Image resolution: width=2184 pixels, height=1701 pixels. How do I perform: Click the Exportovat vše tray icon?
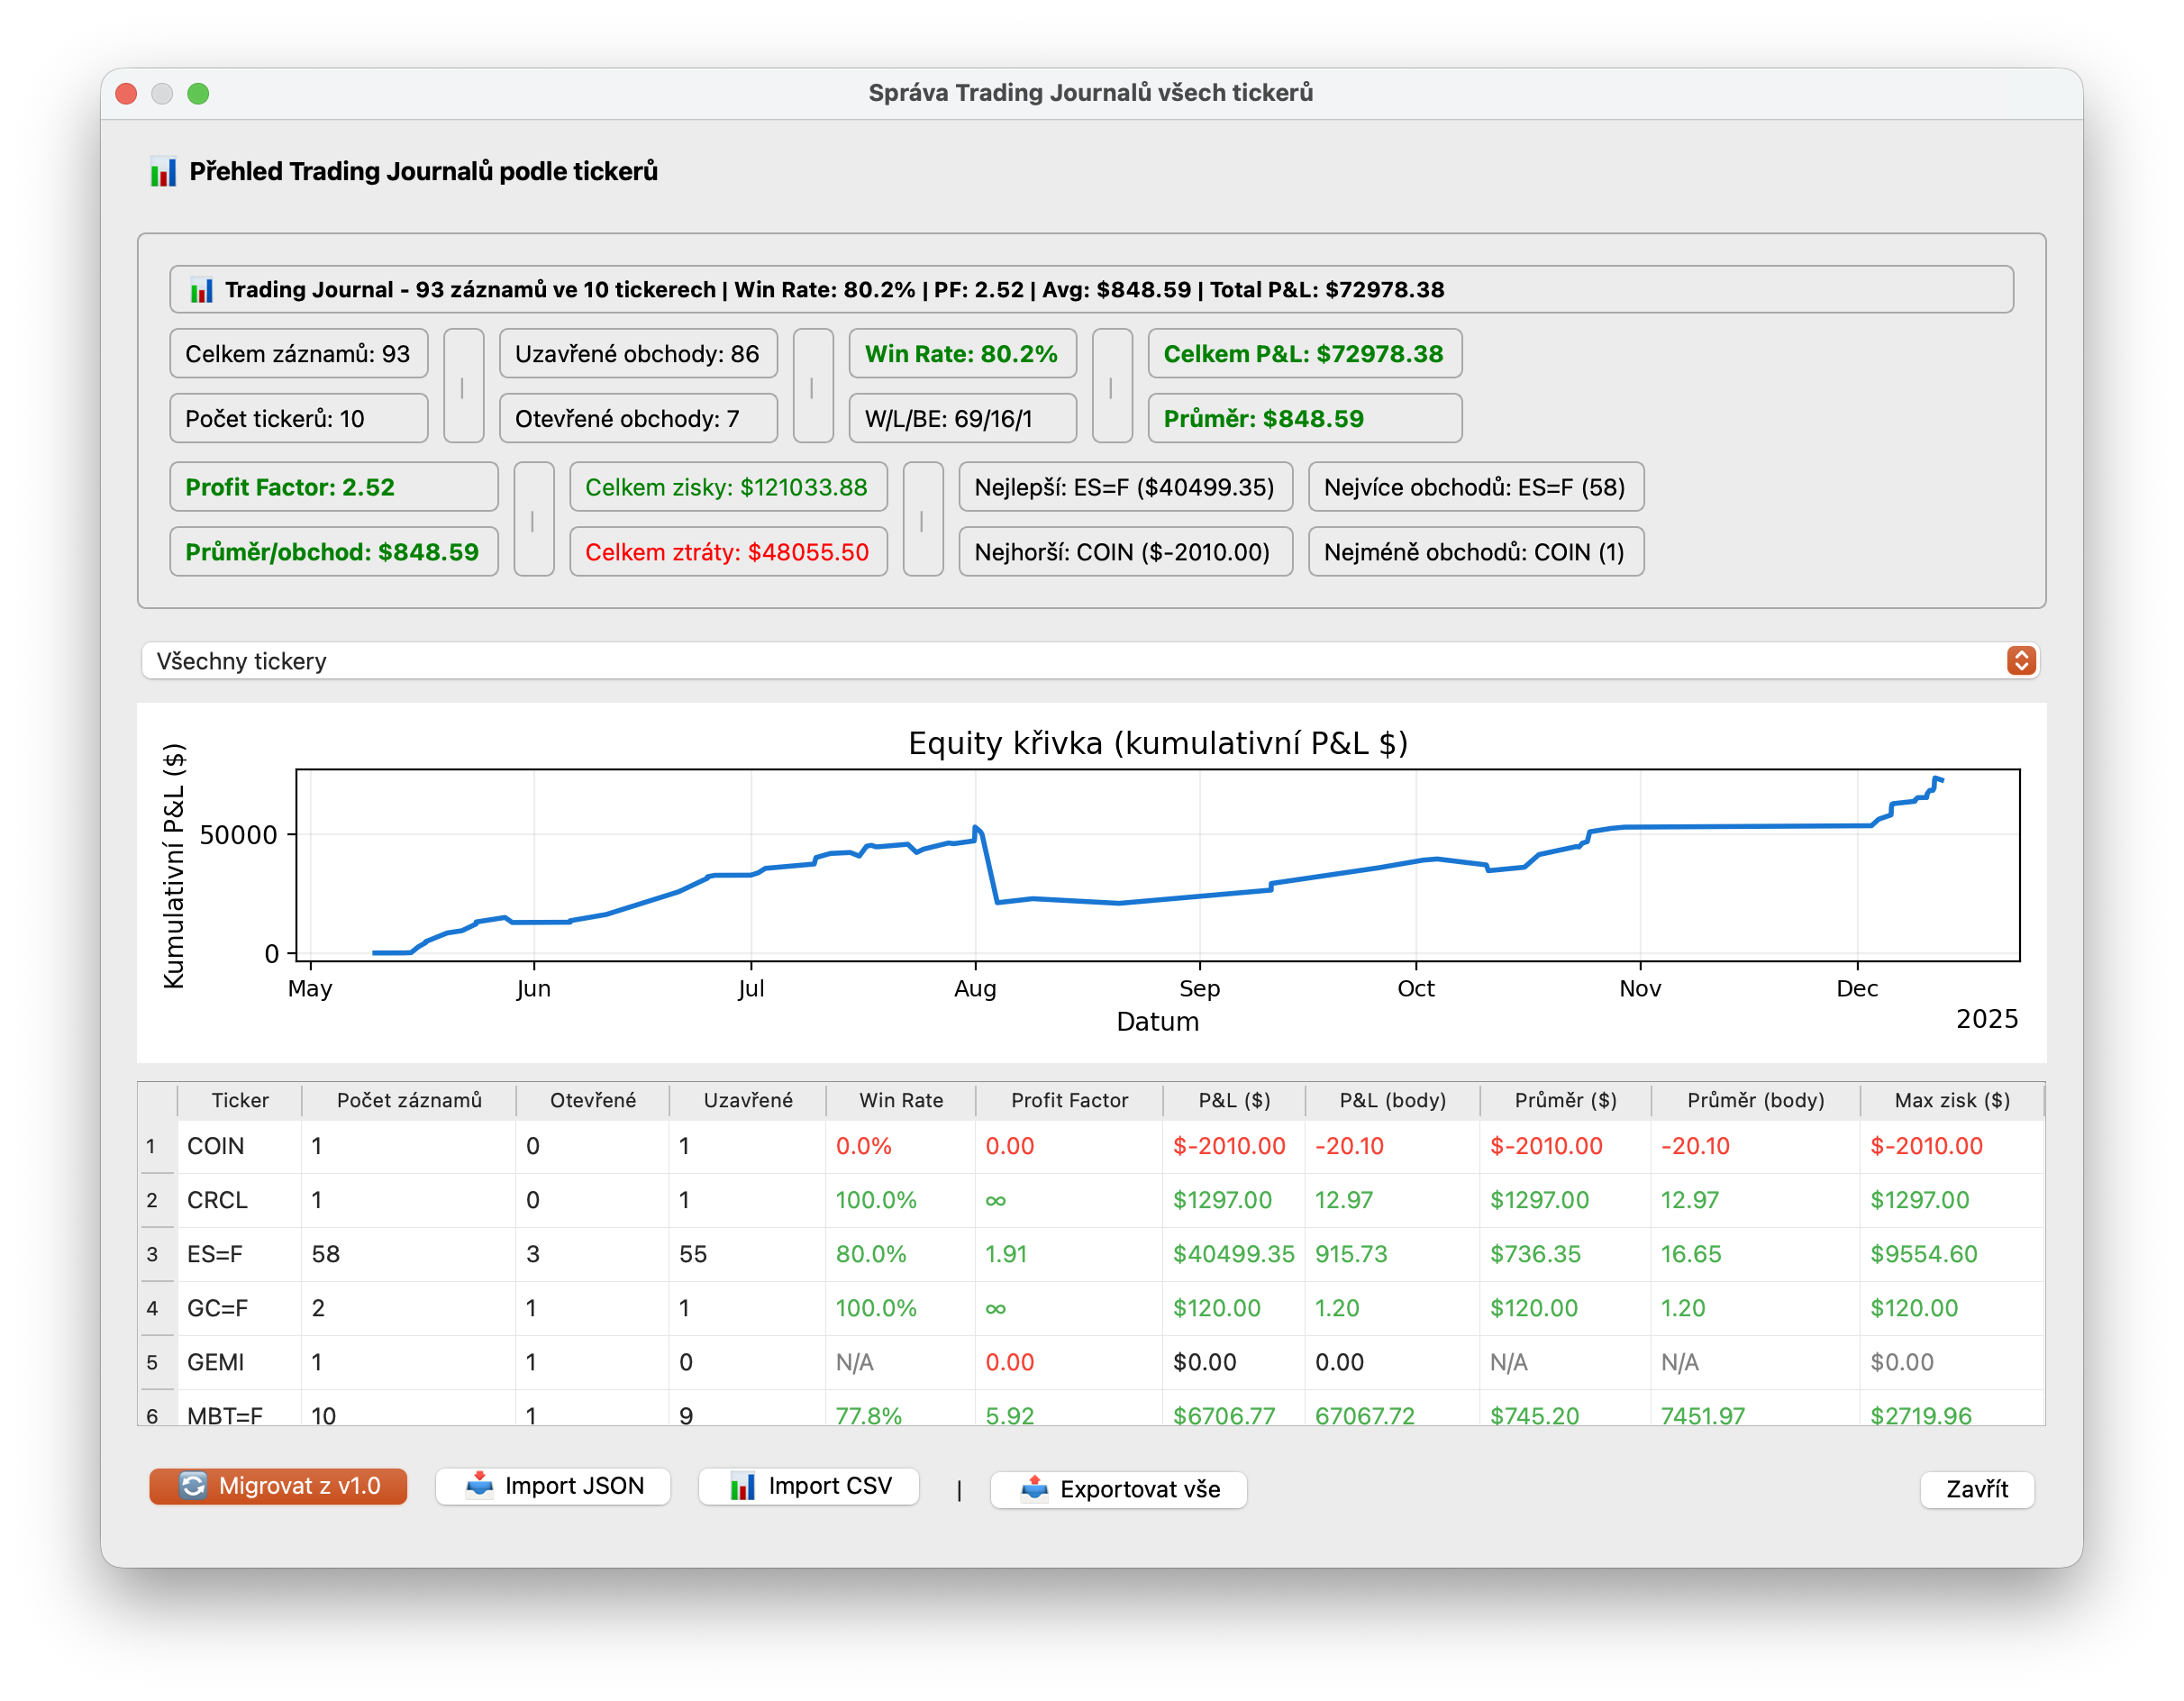1034,1489
